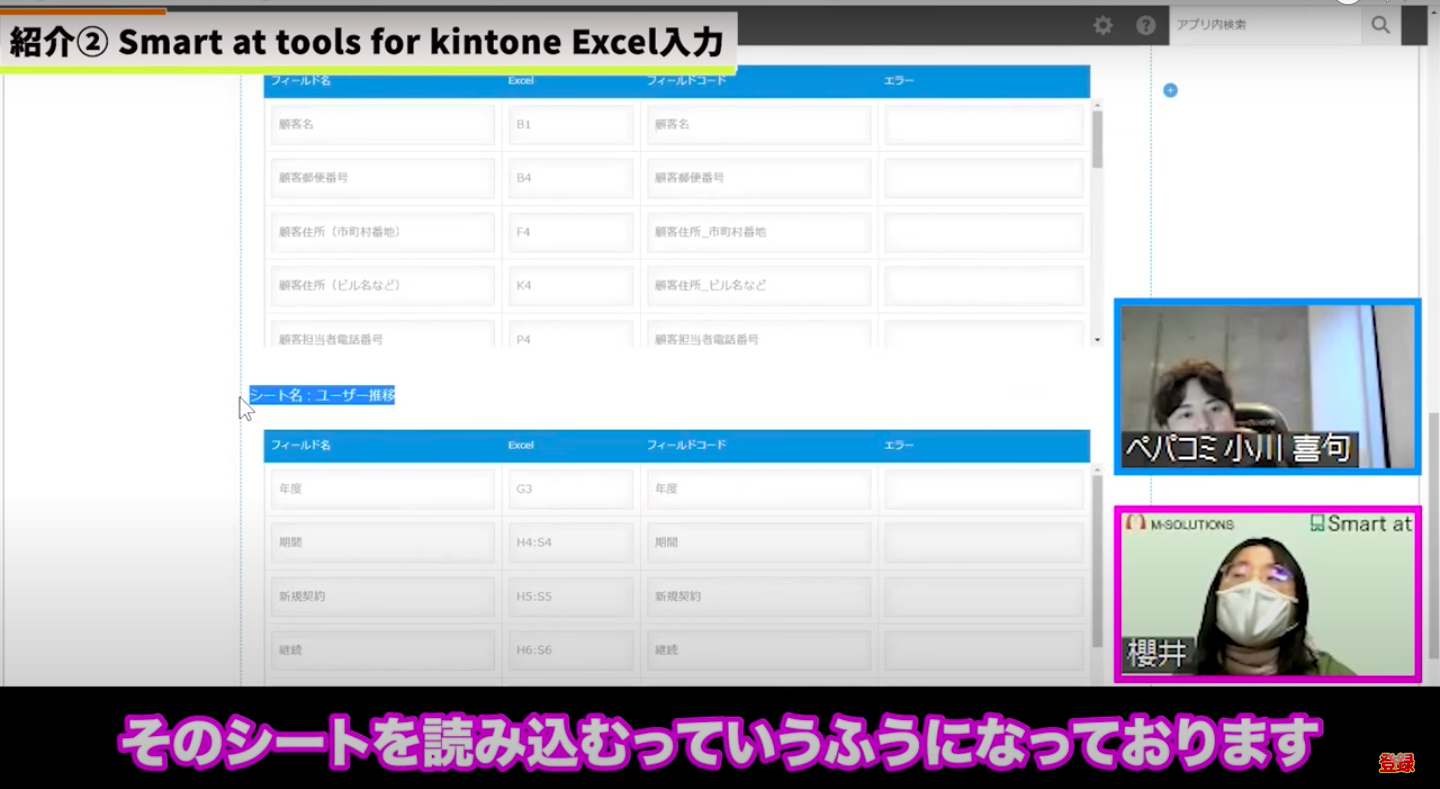Viewport: 1440px width, 789px height.
Task: Click the G3 Excel input for 年度
Action: pyautogui.click(x=571, y=488)
